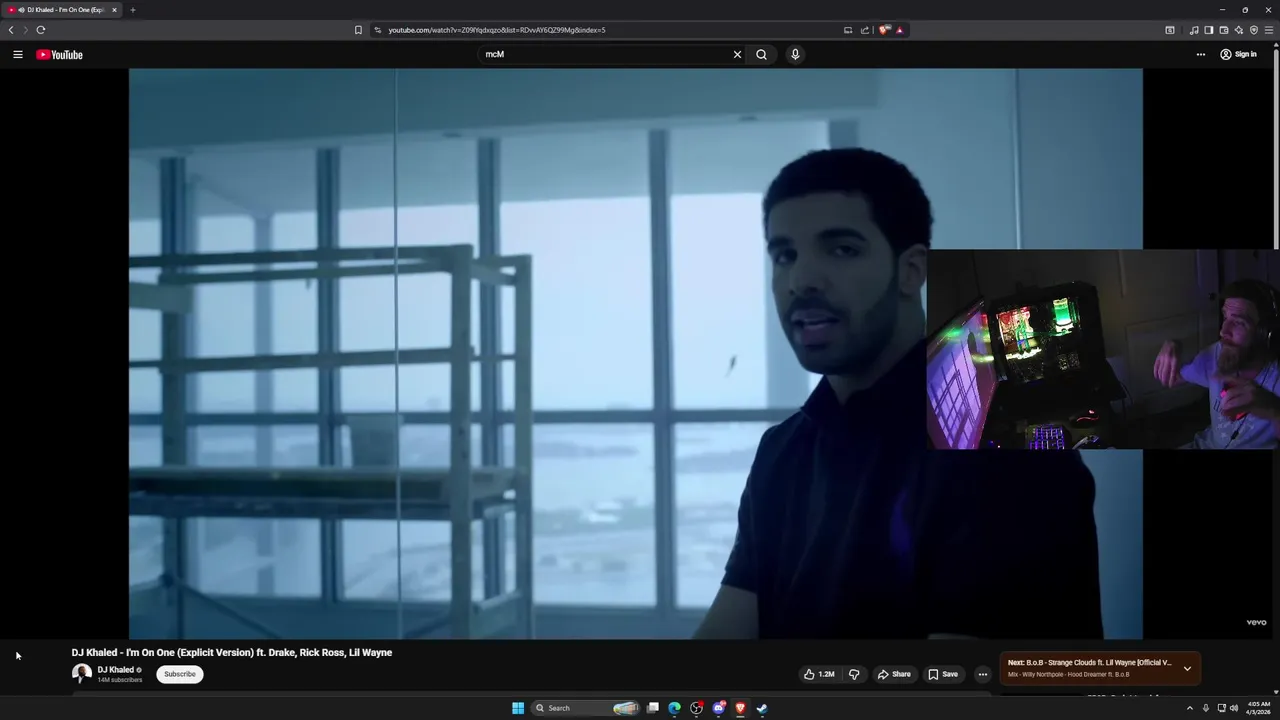The image size is (1280, 720).
Task: Open Task View on the taskbar
Action: coord(653,708)
